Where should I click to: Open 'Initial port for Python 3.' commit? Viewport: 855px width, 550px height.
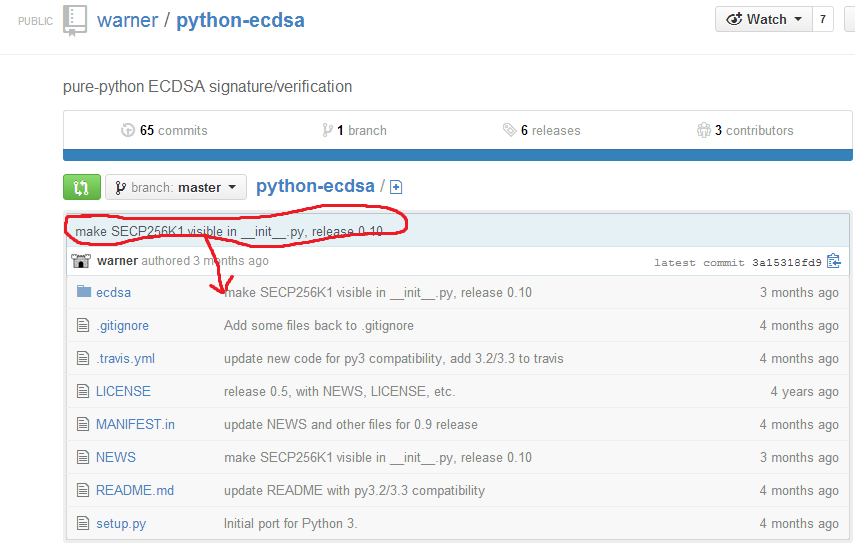290,524
